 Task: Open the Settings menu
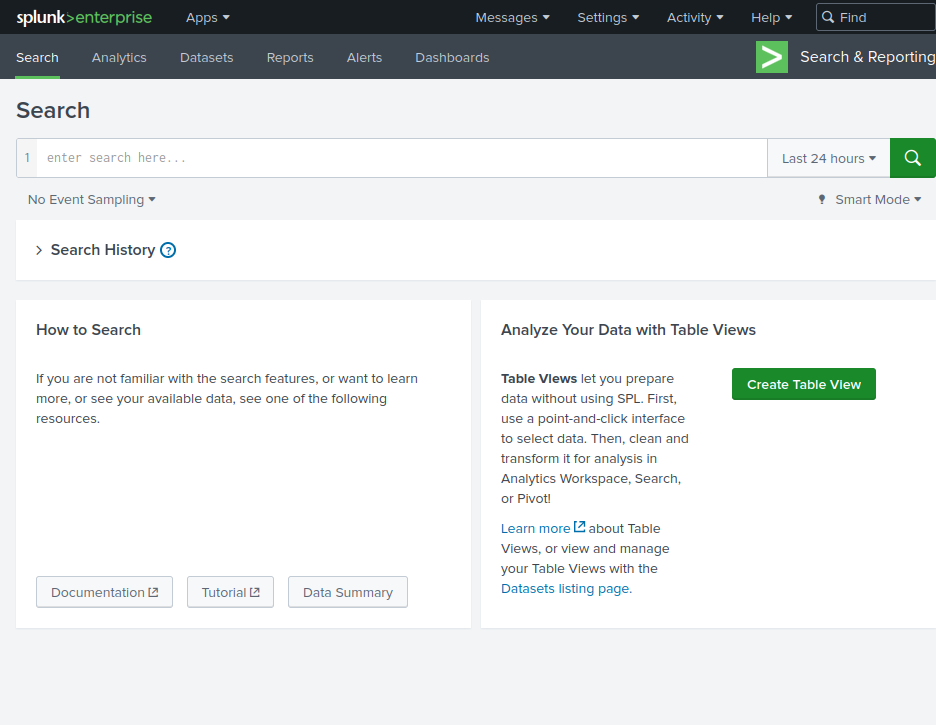[x=608, y=17]
